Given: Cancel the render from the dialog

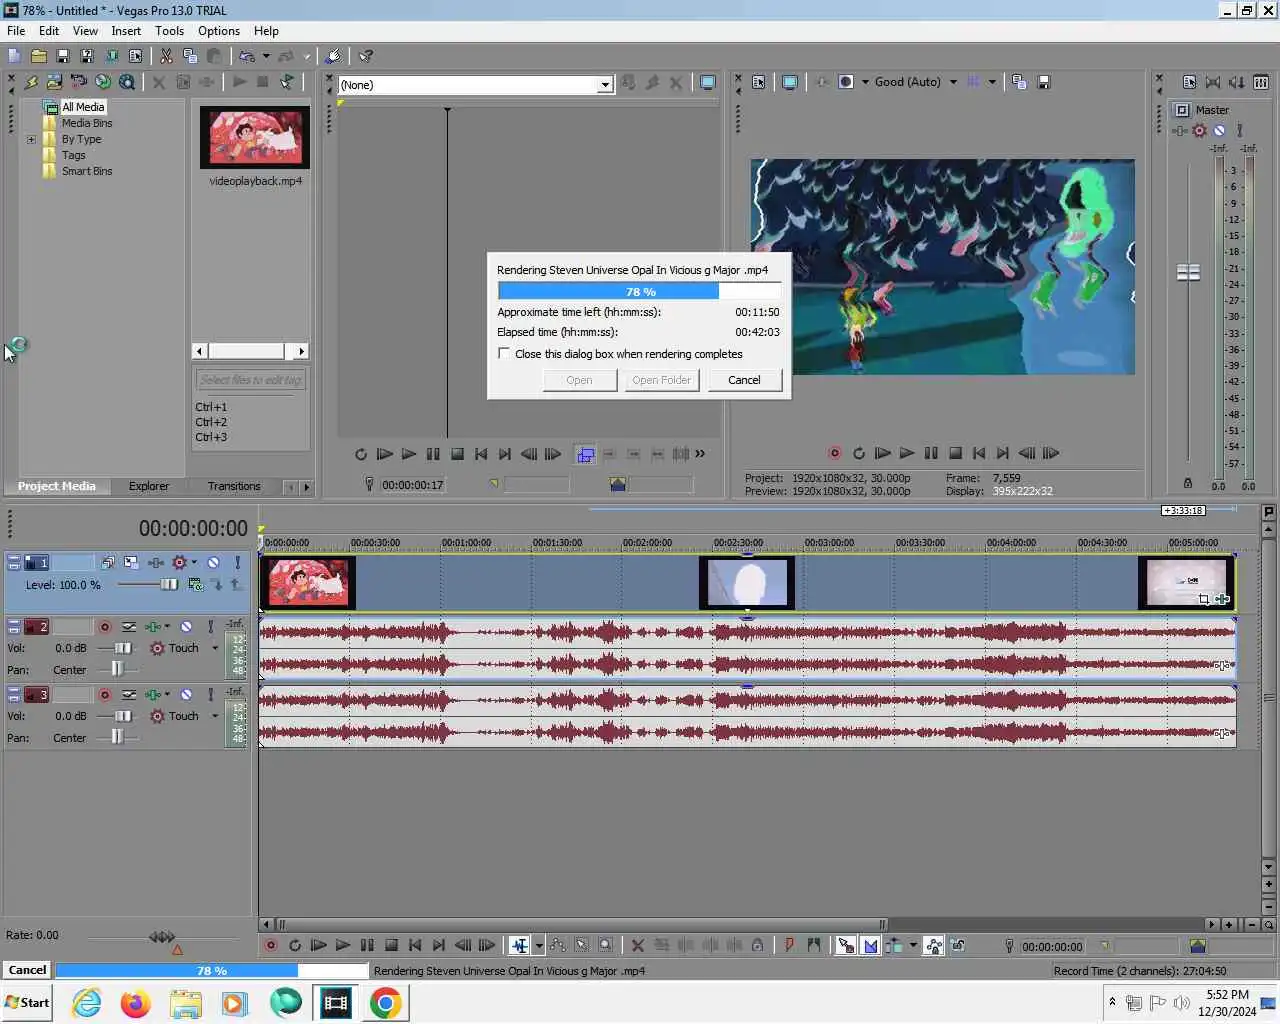Looking at the screenshot, I should (x=744, y=380).
